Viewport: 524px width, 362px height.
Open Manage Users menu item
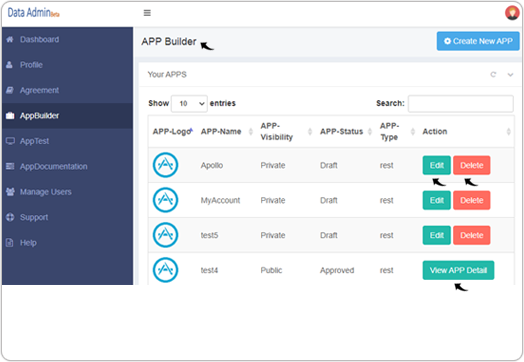[x=67, y=192]
